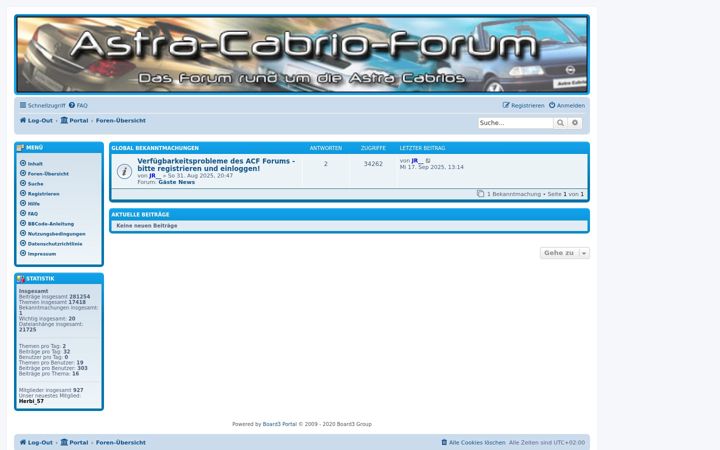Open author JR__ below the announcement title
The height and width of the screenshot is (450, 720).
155,176
